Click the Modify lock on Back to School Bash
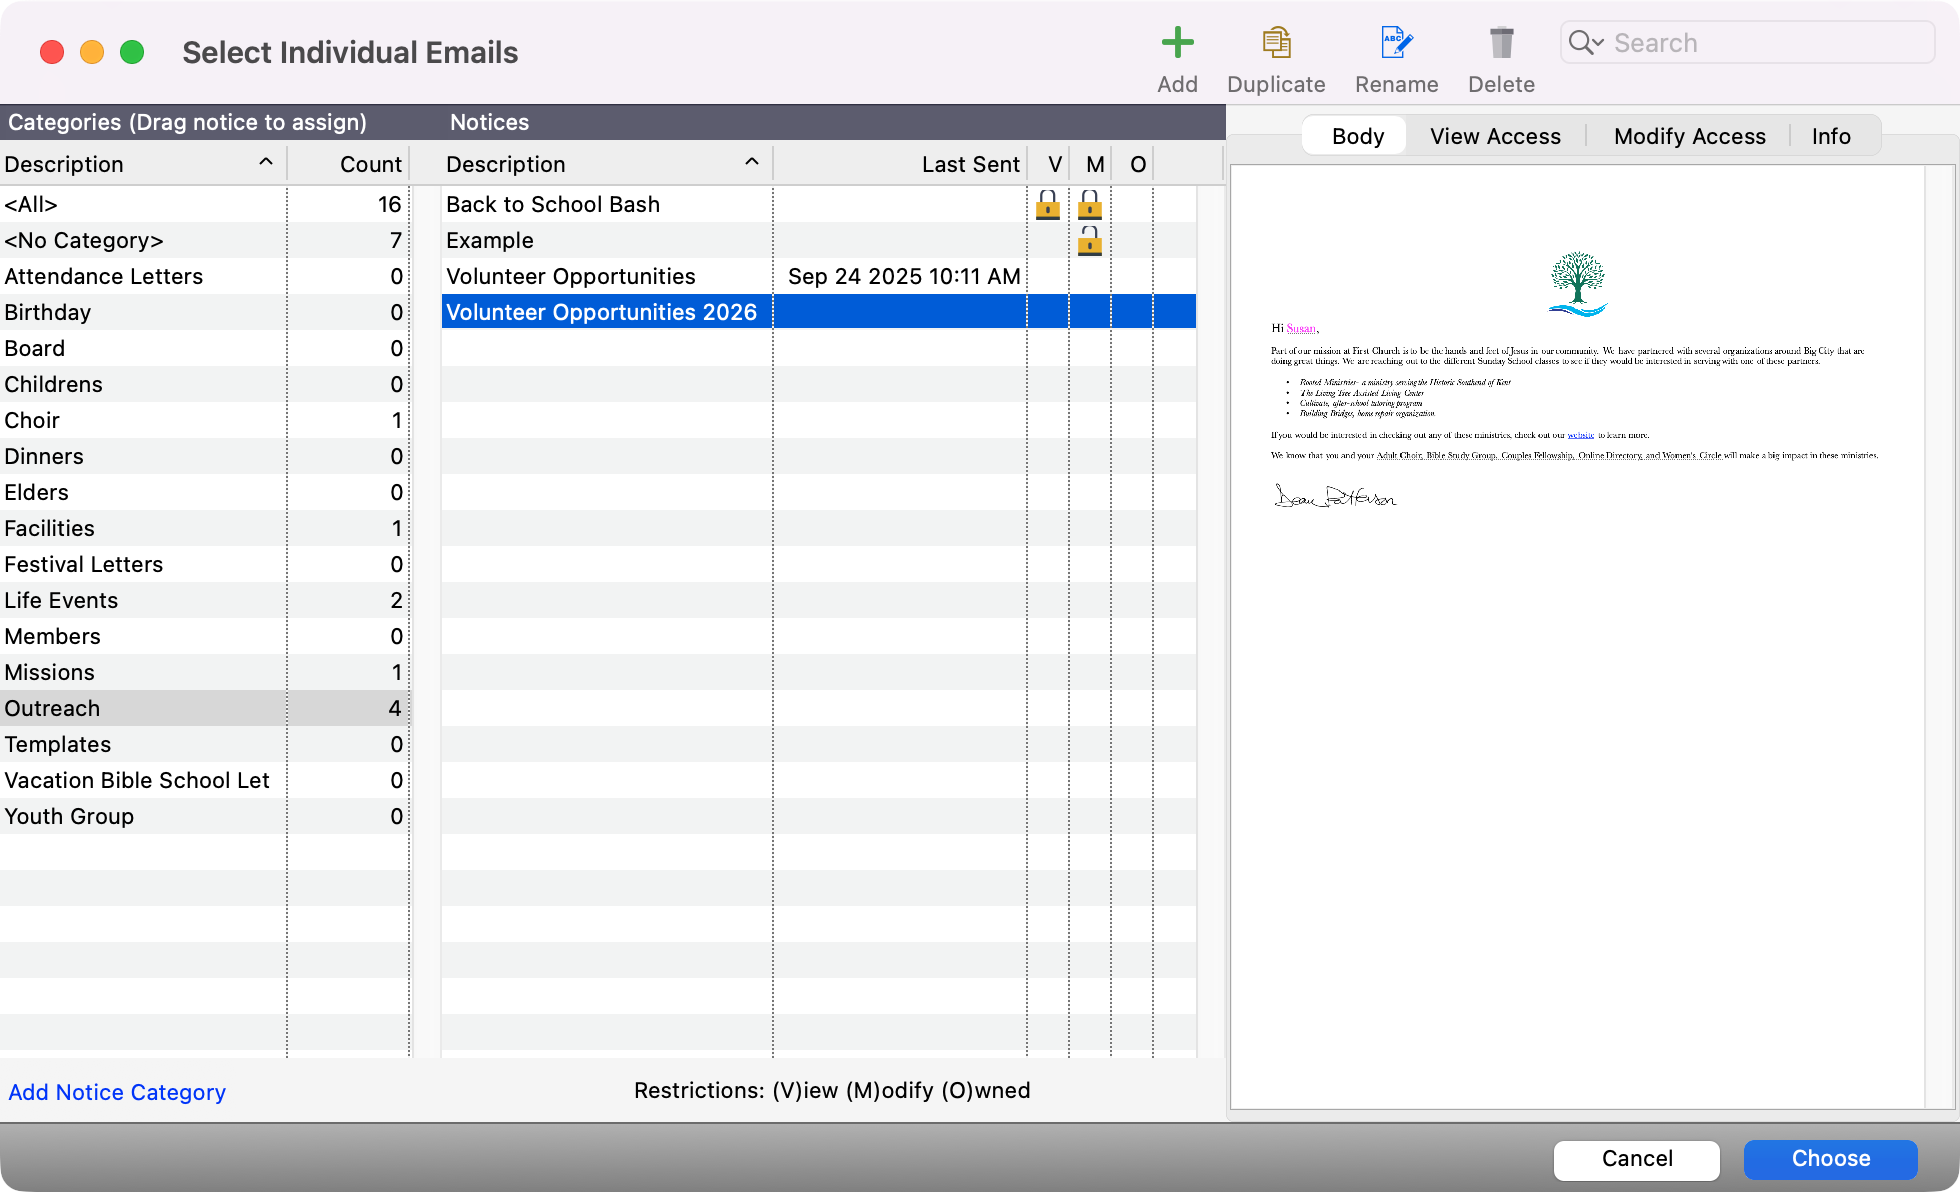 click(x=1090, y=205)
